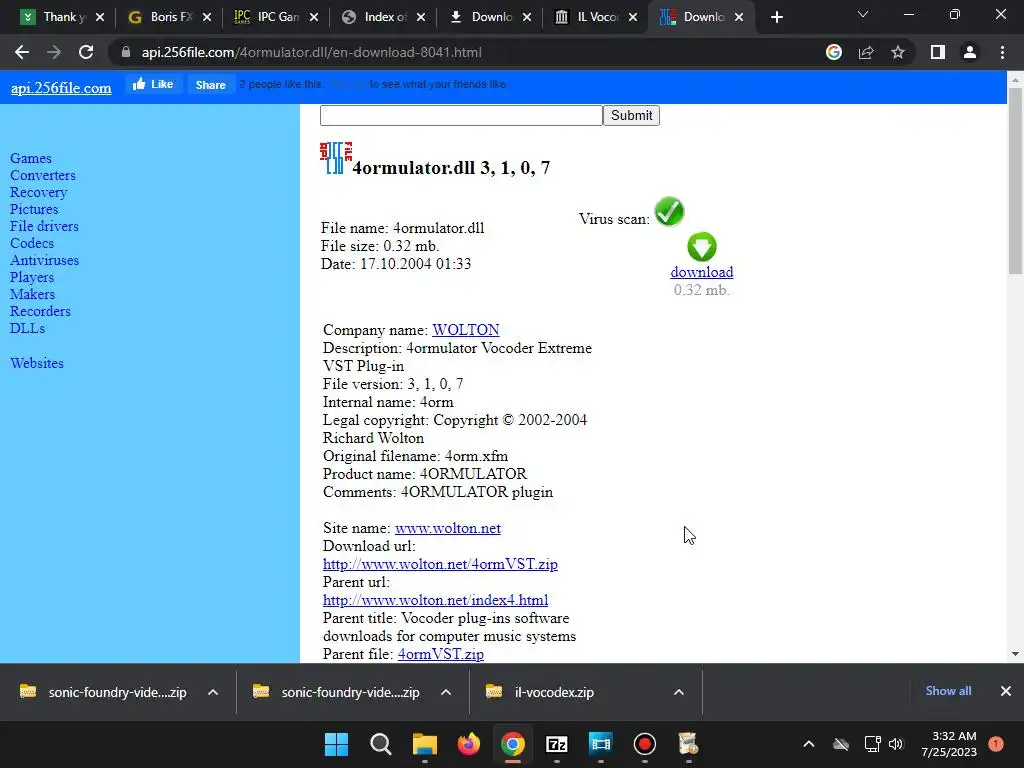1024x768 pixels.
Task: Click the red record app in taskbar
Action: point(645,744)
